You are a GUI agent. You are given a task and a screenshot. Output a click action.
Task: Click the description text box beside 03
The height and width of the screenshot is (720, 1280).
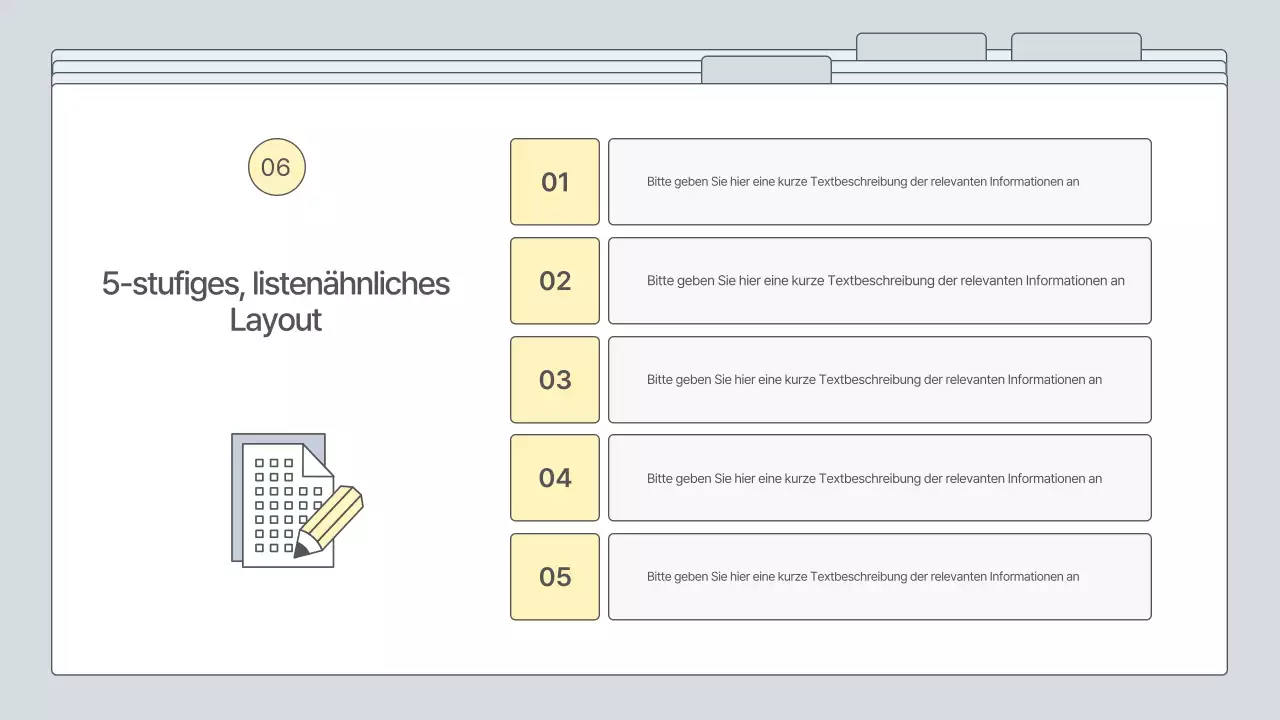pyautogui.click(x=879, y=380)
